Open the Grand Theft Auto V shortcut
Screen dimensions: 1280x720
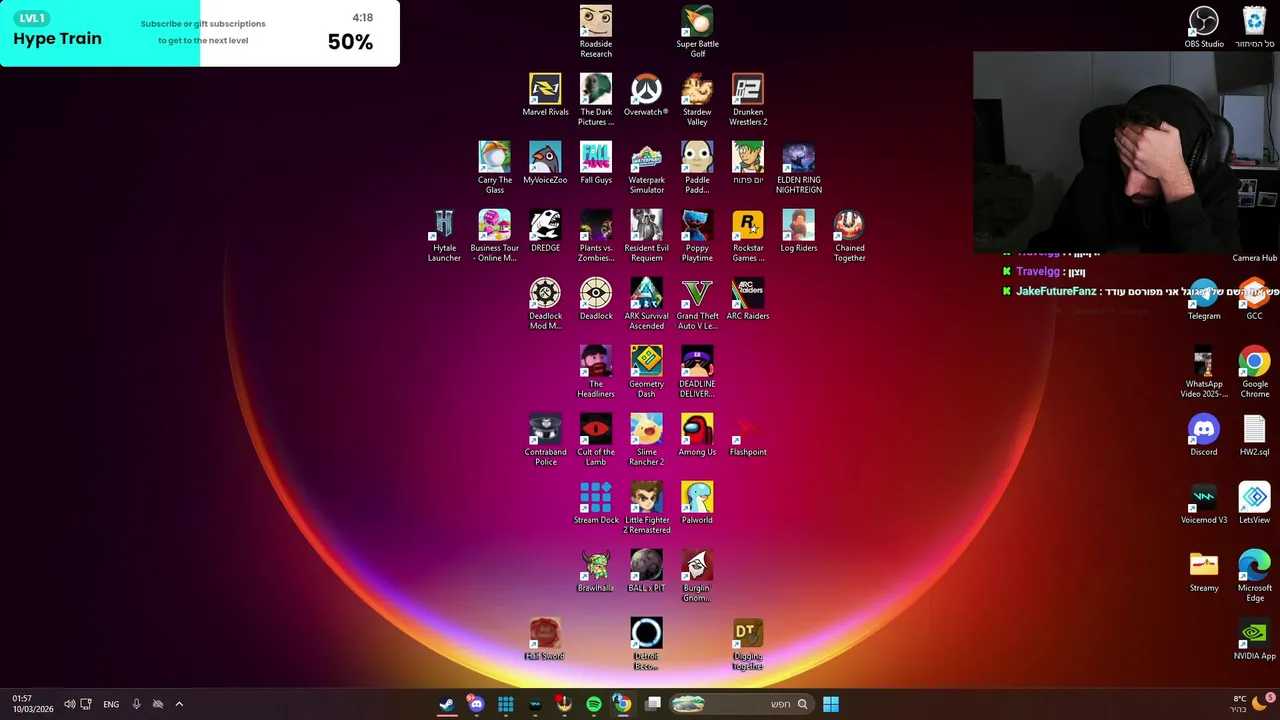[697, 303]
